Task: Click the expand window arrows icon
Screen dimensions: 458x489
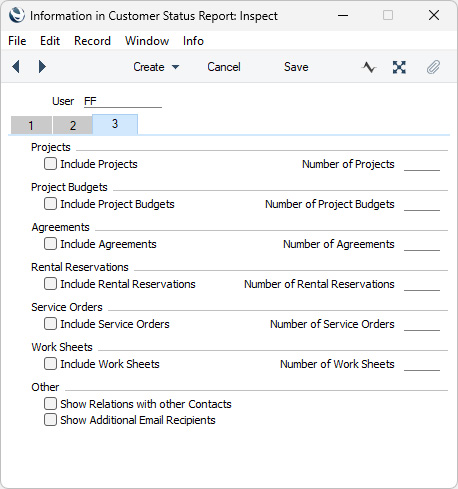Action: 399,67
